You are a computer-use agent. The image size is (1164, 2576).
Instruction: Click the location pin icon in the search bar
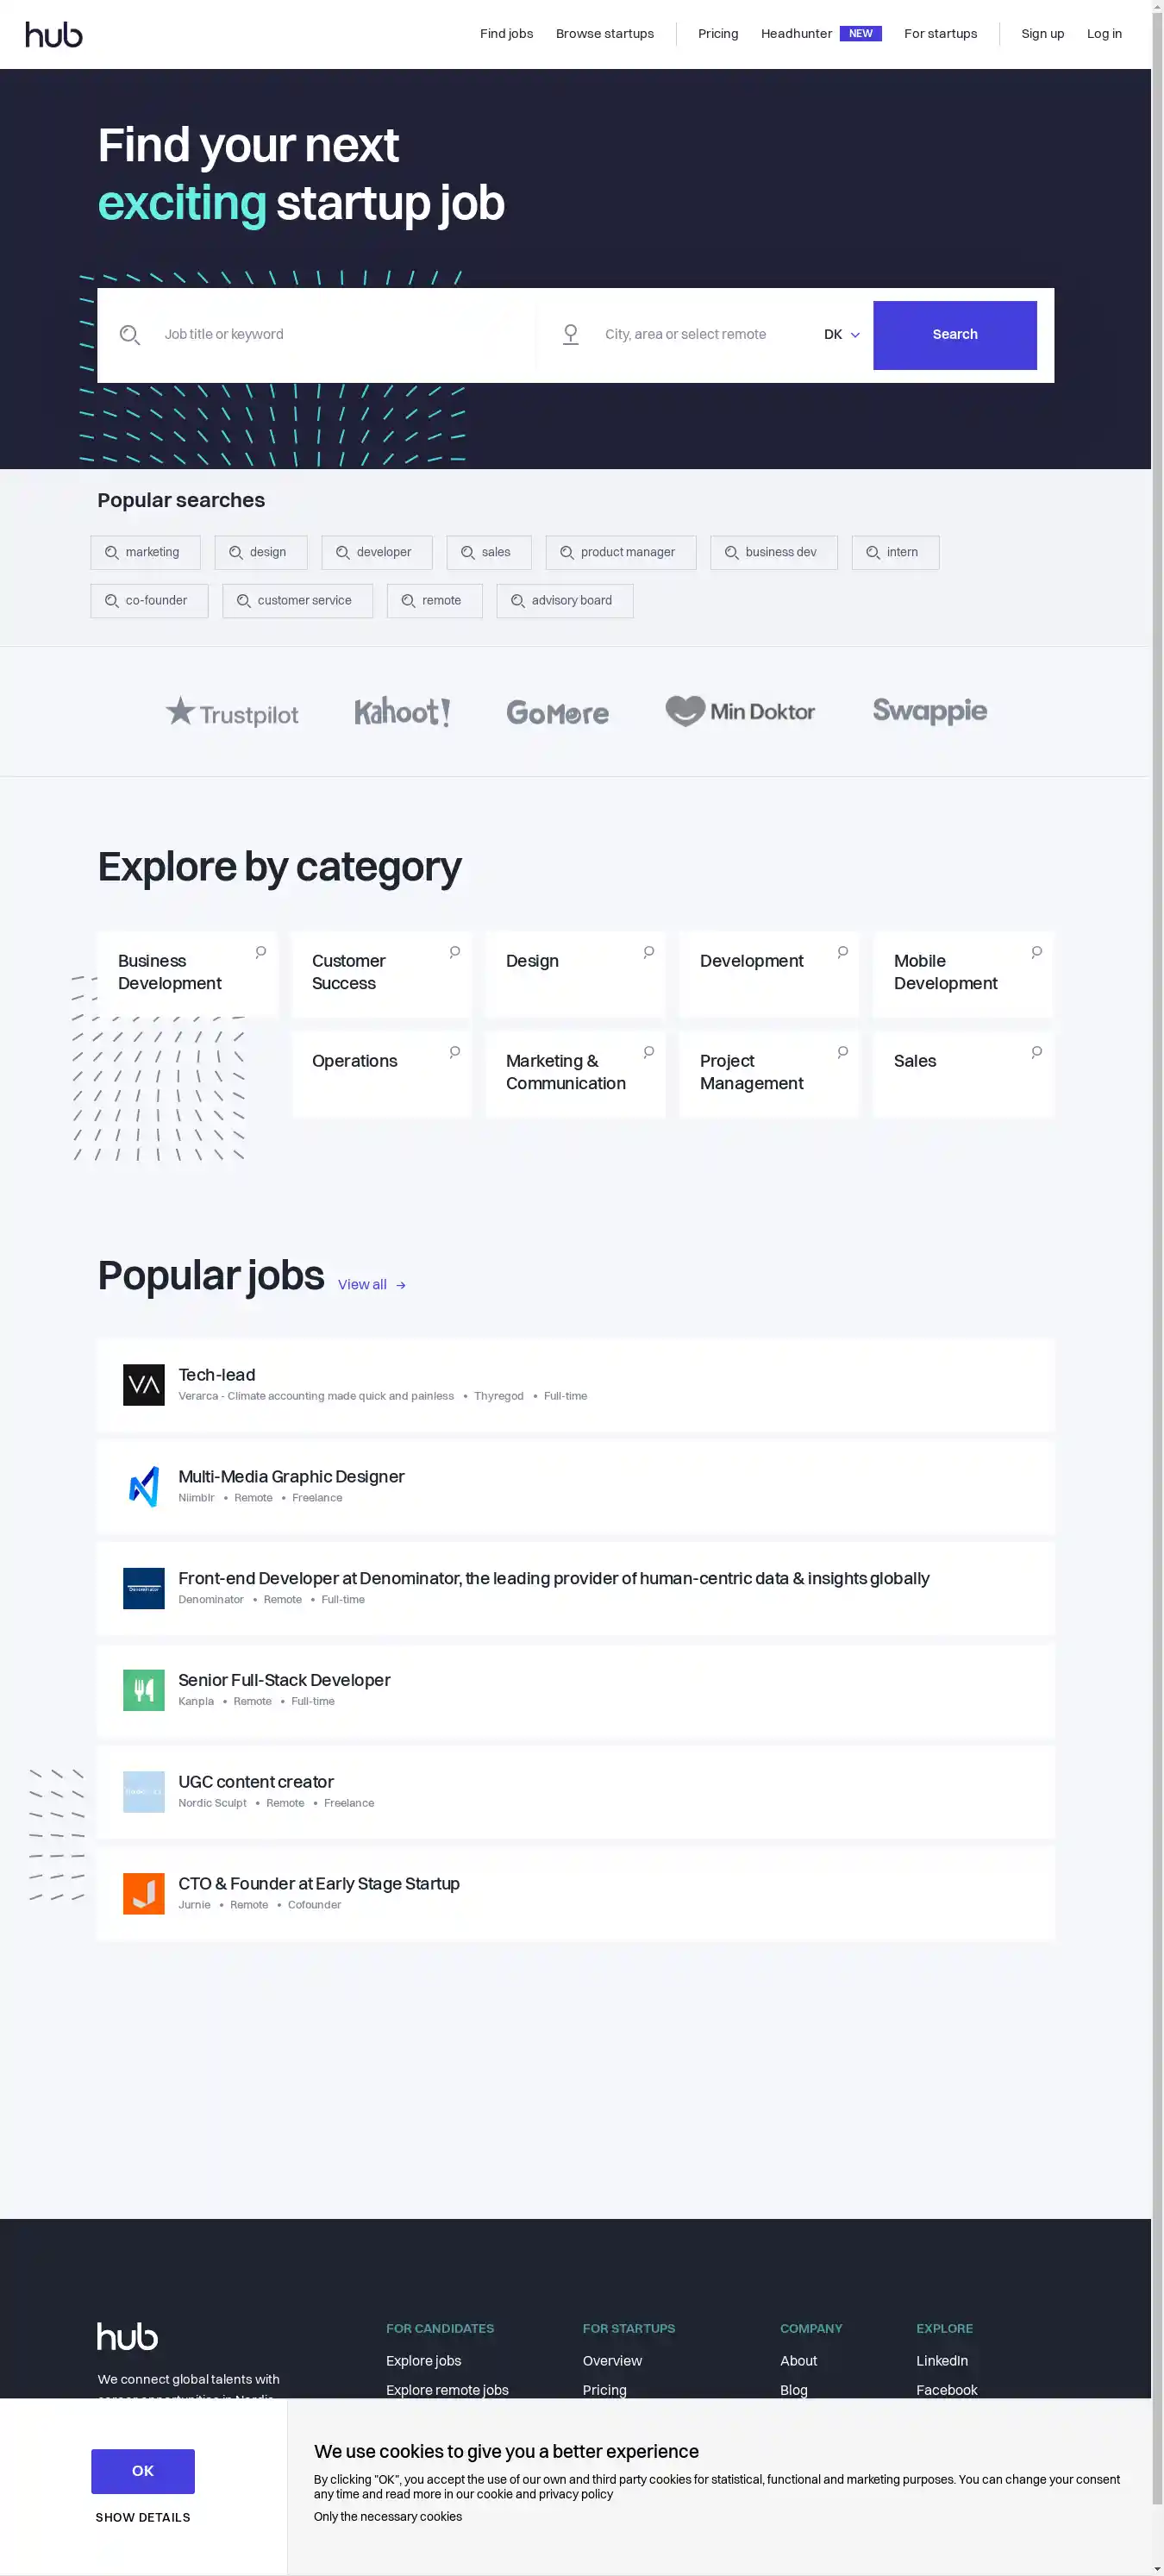coord(571,334)
